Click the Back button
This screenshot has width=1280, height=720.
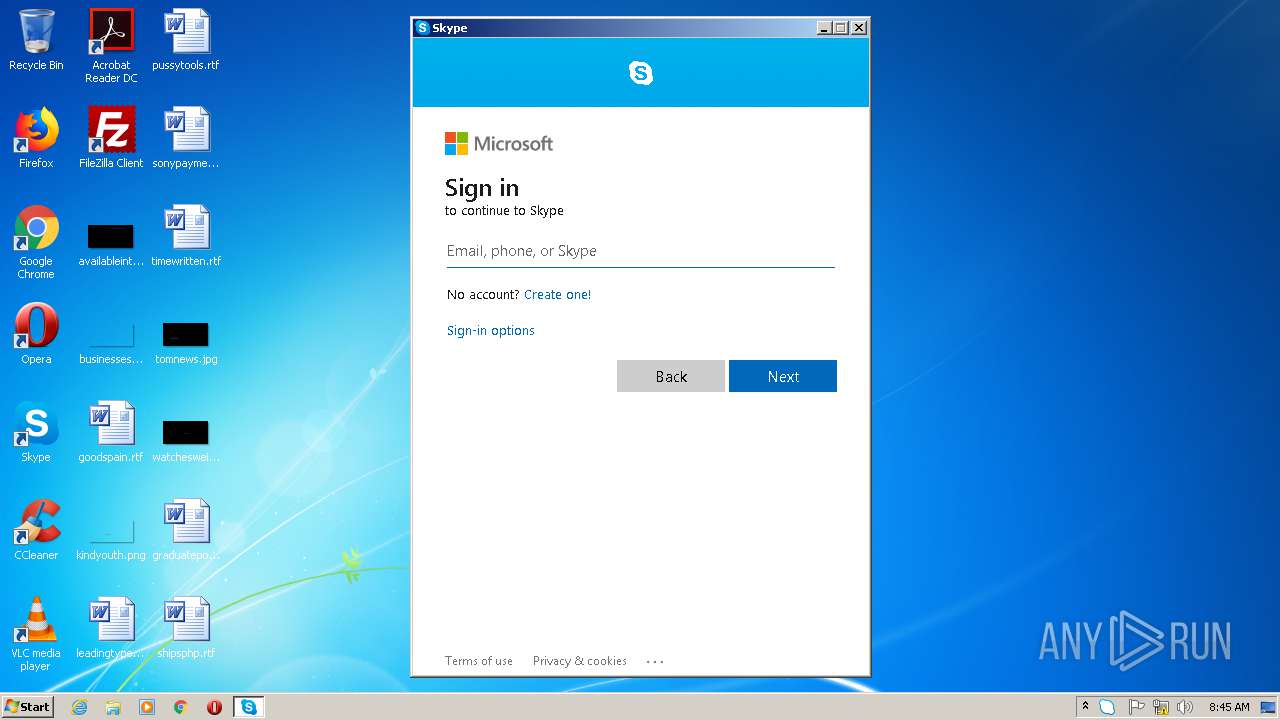point(671,376)
